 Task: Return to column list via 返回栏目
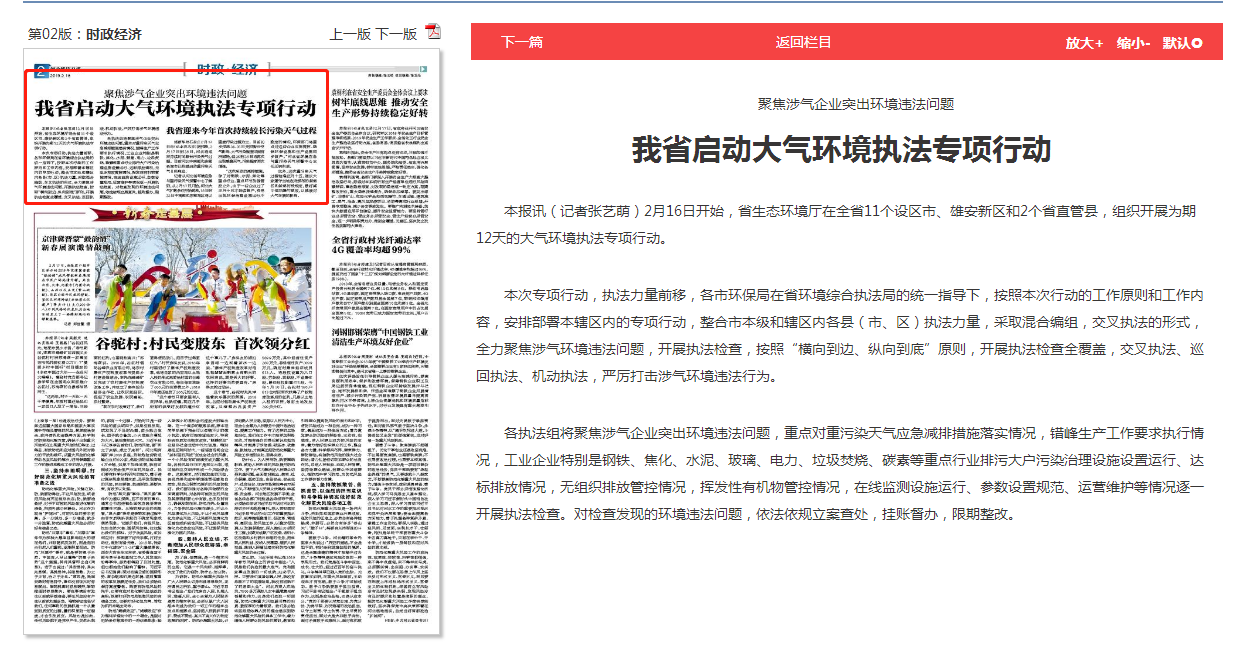point(803,43)
